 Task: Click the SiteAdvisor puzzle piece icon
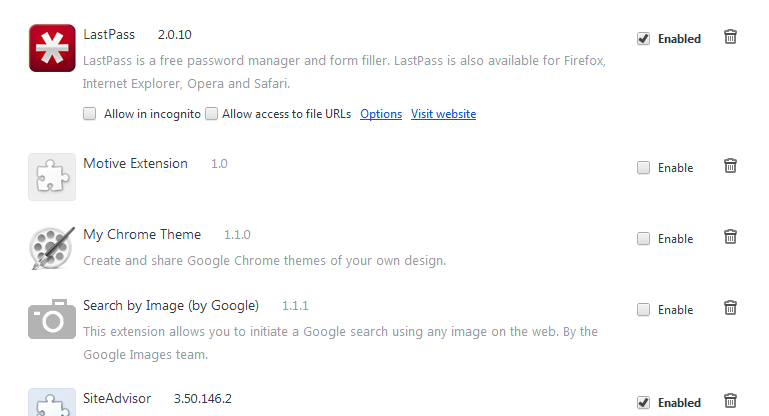pos(52,402)
